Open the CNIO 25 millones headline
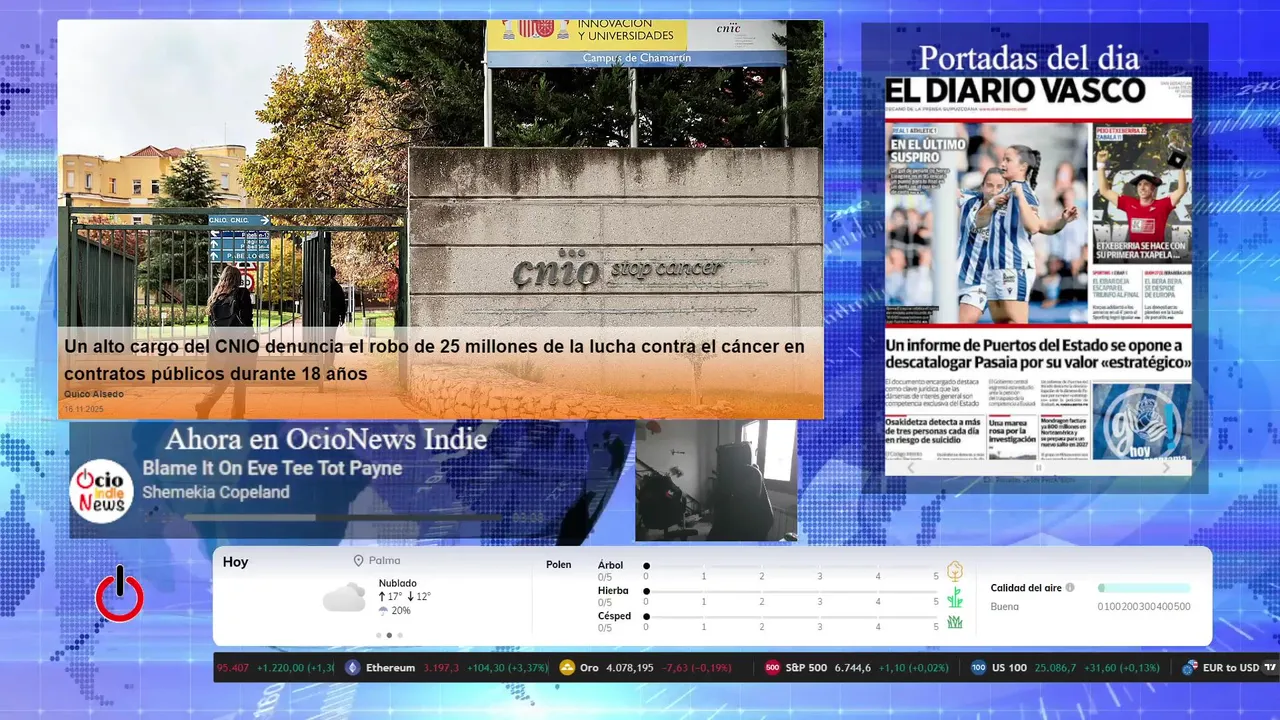1280x720 pixels. pyautogui.click(x=434, y=360)
